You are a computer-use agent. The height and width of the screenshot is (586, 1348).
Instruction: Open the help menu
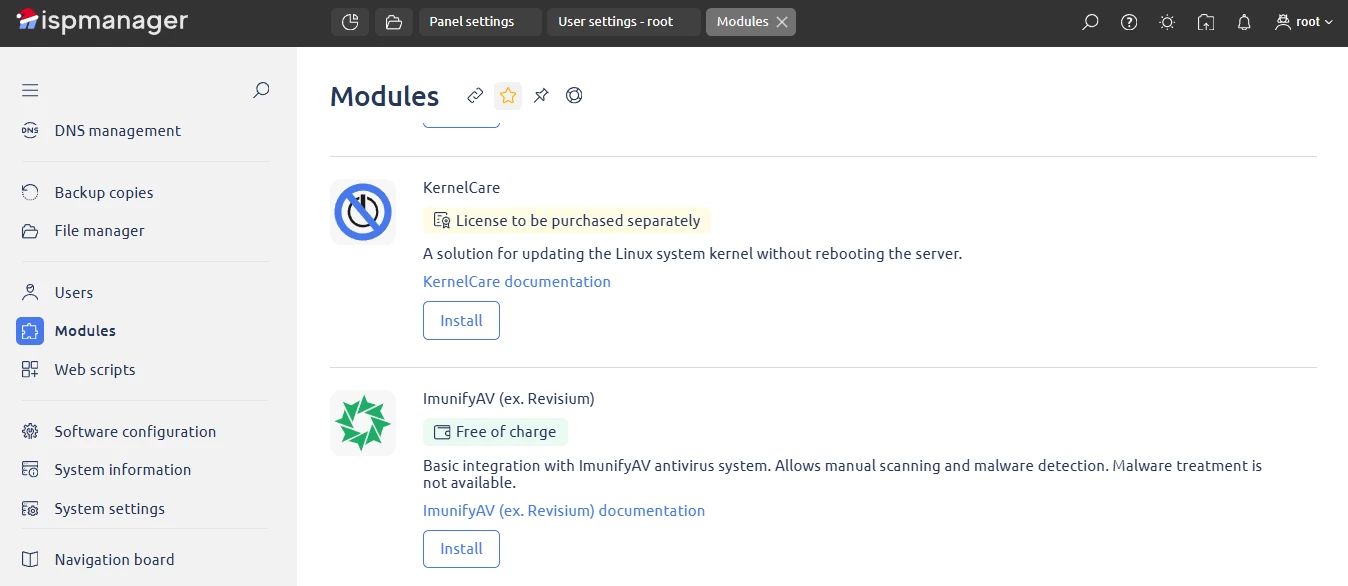click(1128, 21)
